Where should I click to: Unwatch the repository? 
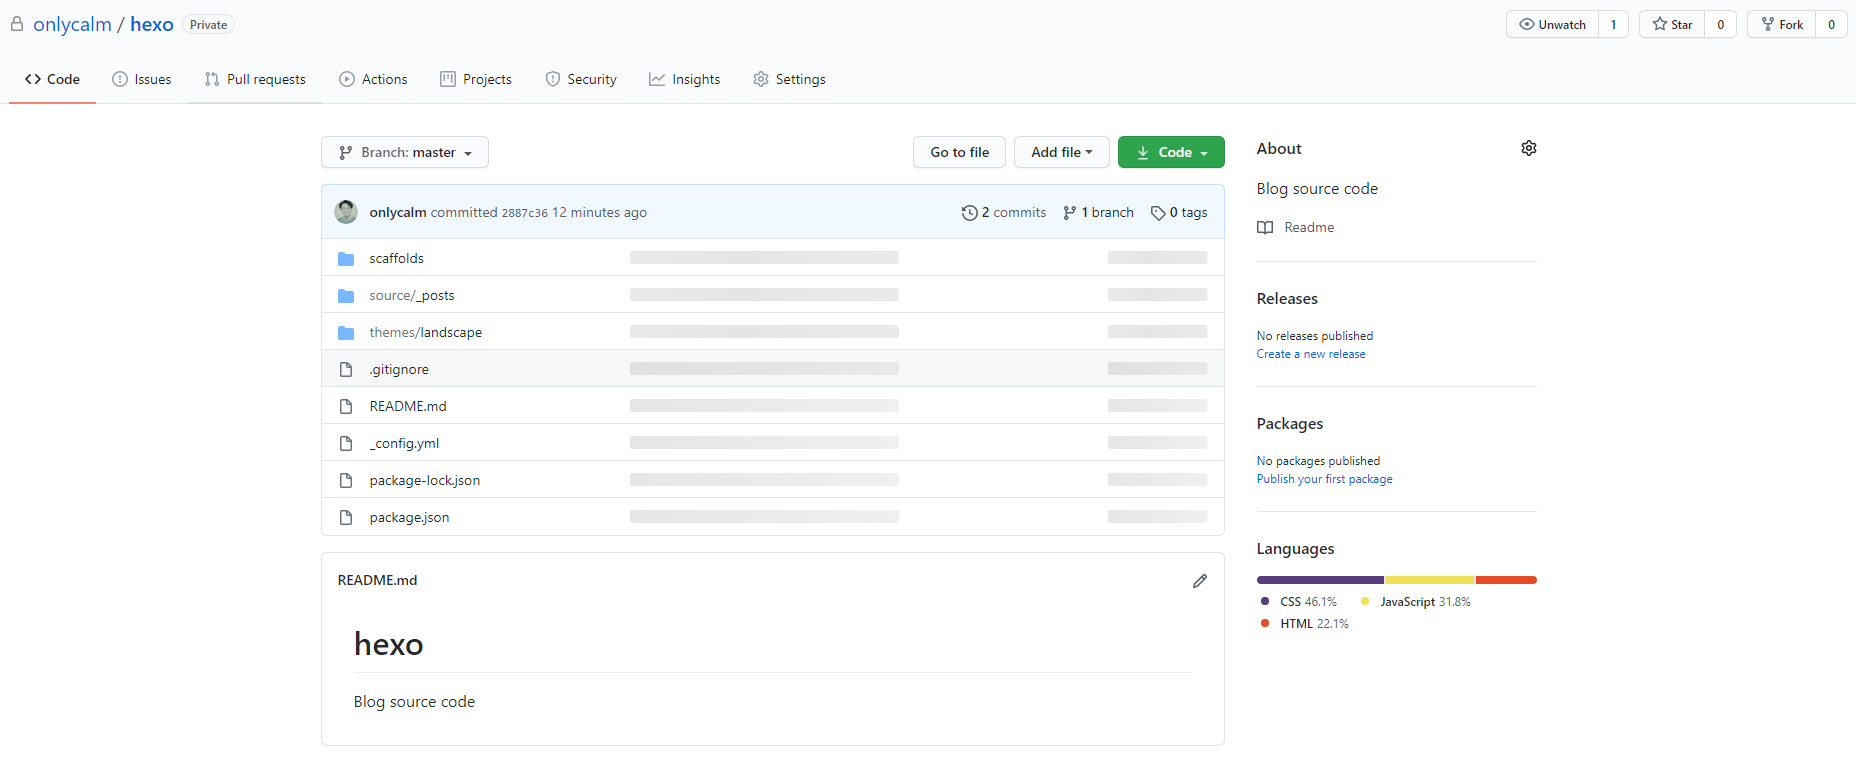[1552, 24]
